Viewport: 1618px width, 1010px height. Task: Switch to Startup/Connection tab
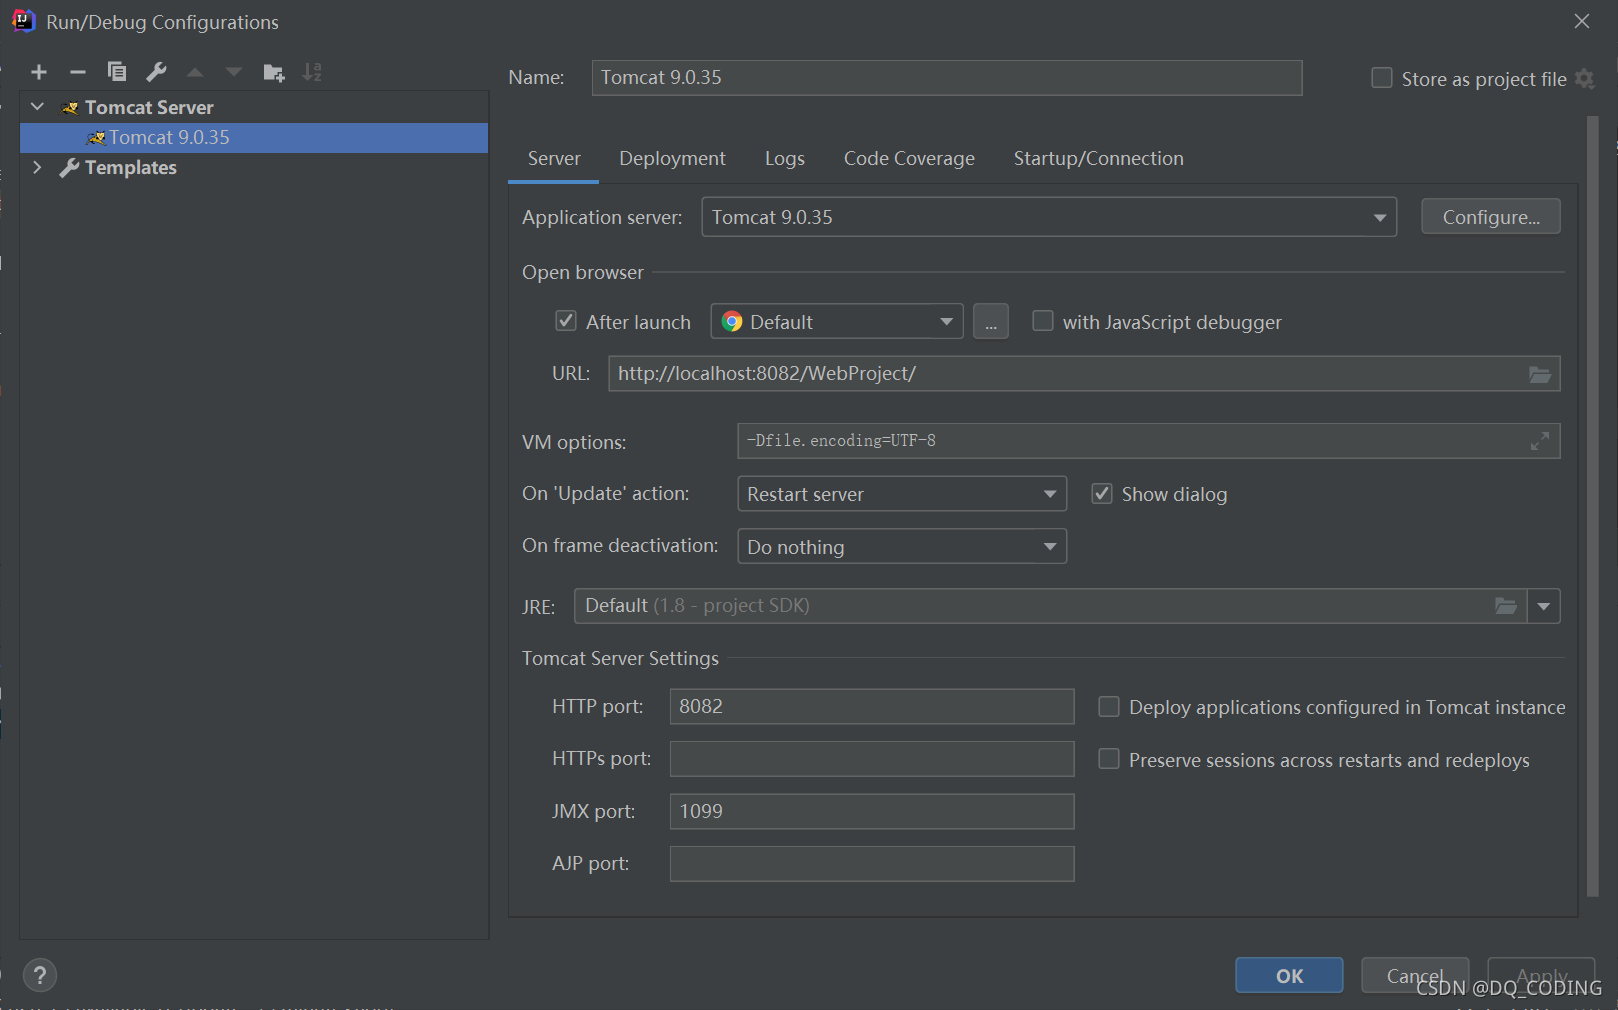1098,159
